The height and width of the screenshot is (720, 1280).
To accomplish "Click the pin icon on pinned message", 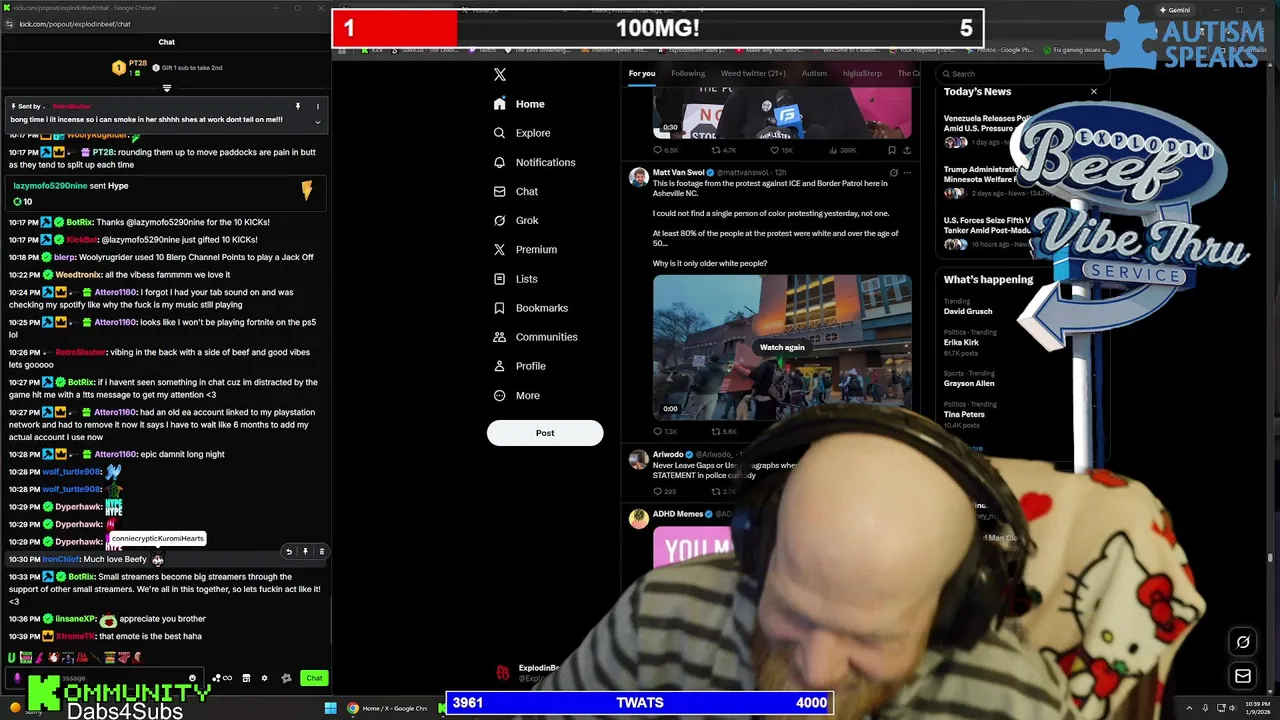I will (297, 106).
